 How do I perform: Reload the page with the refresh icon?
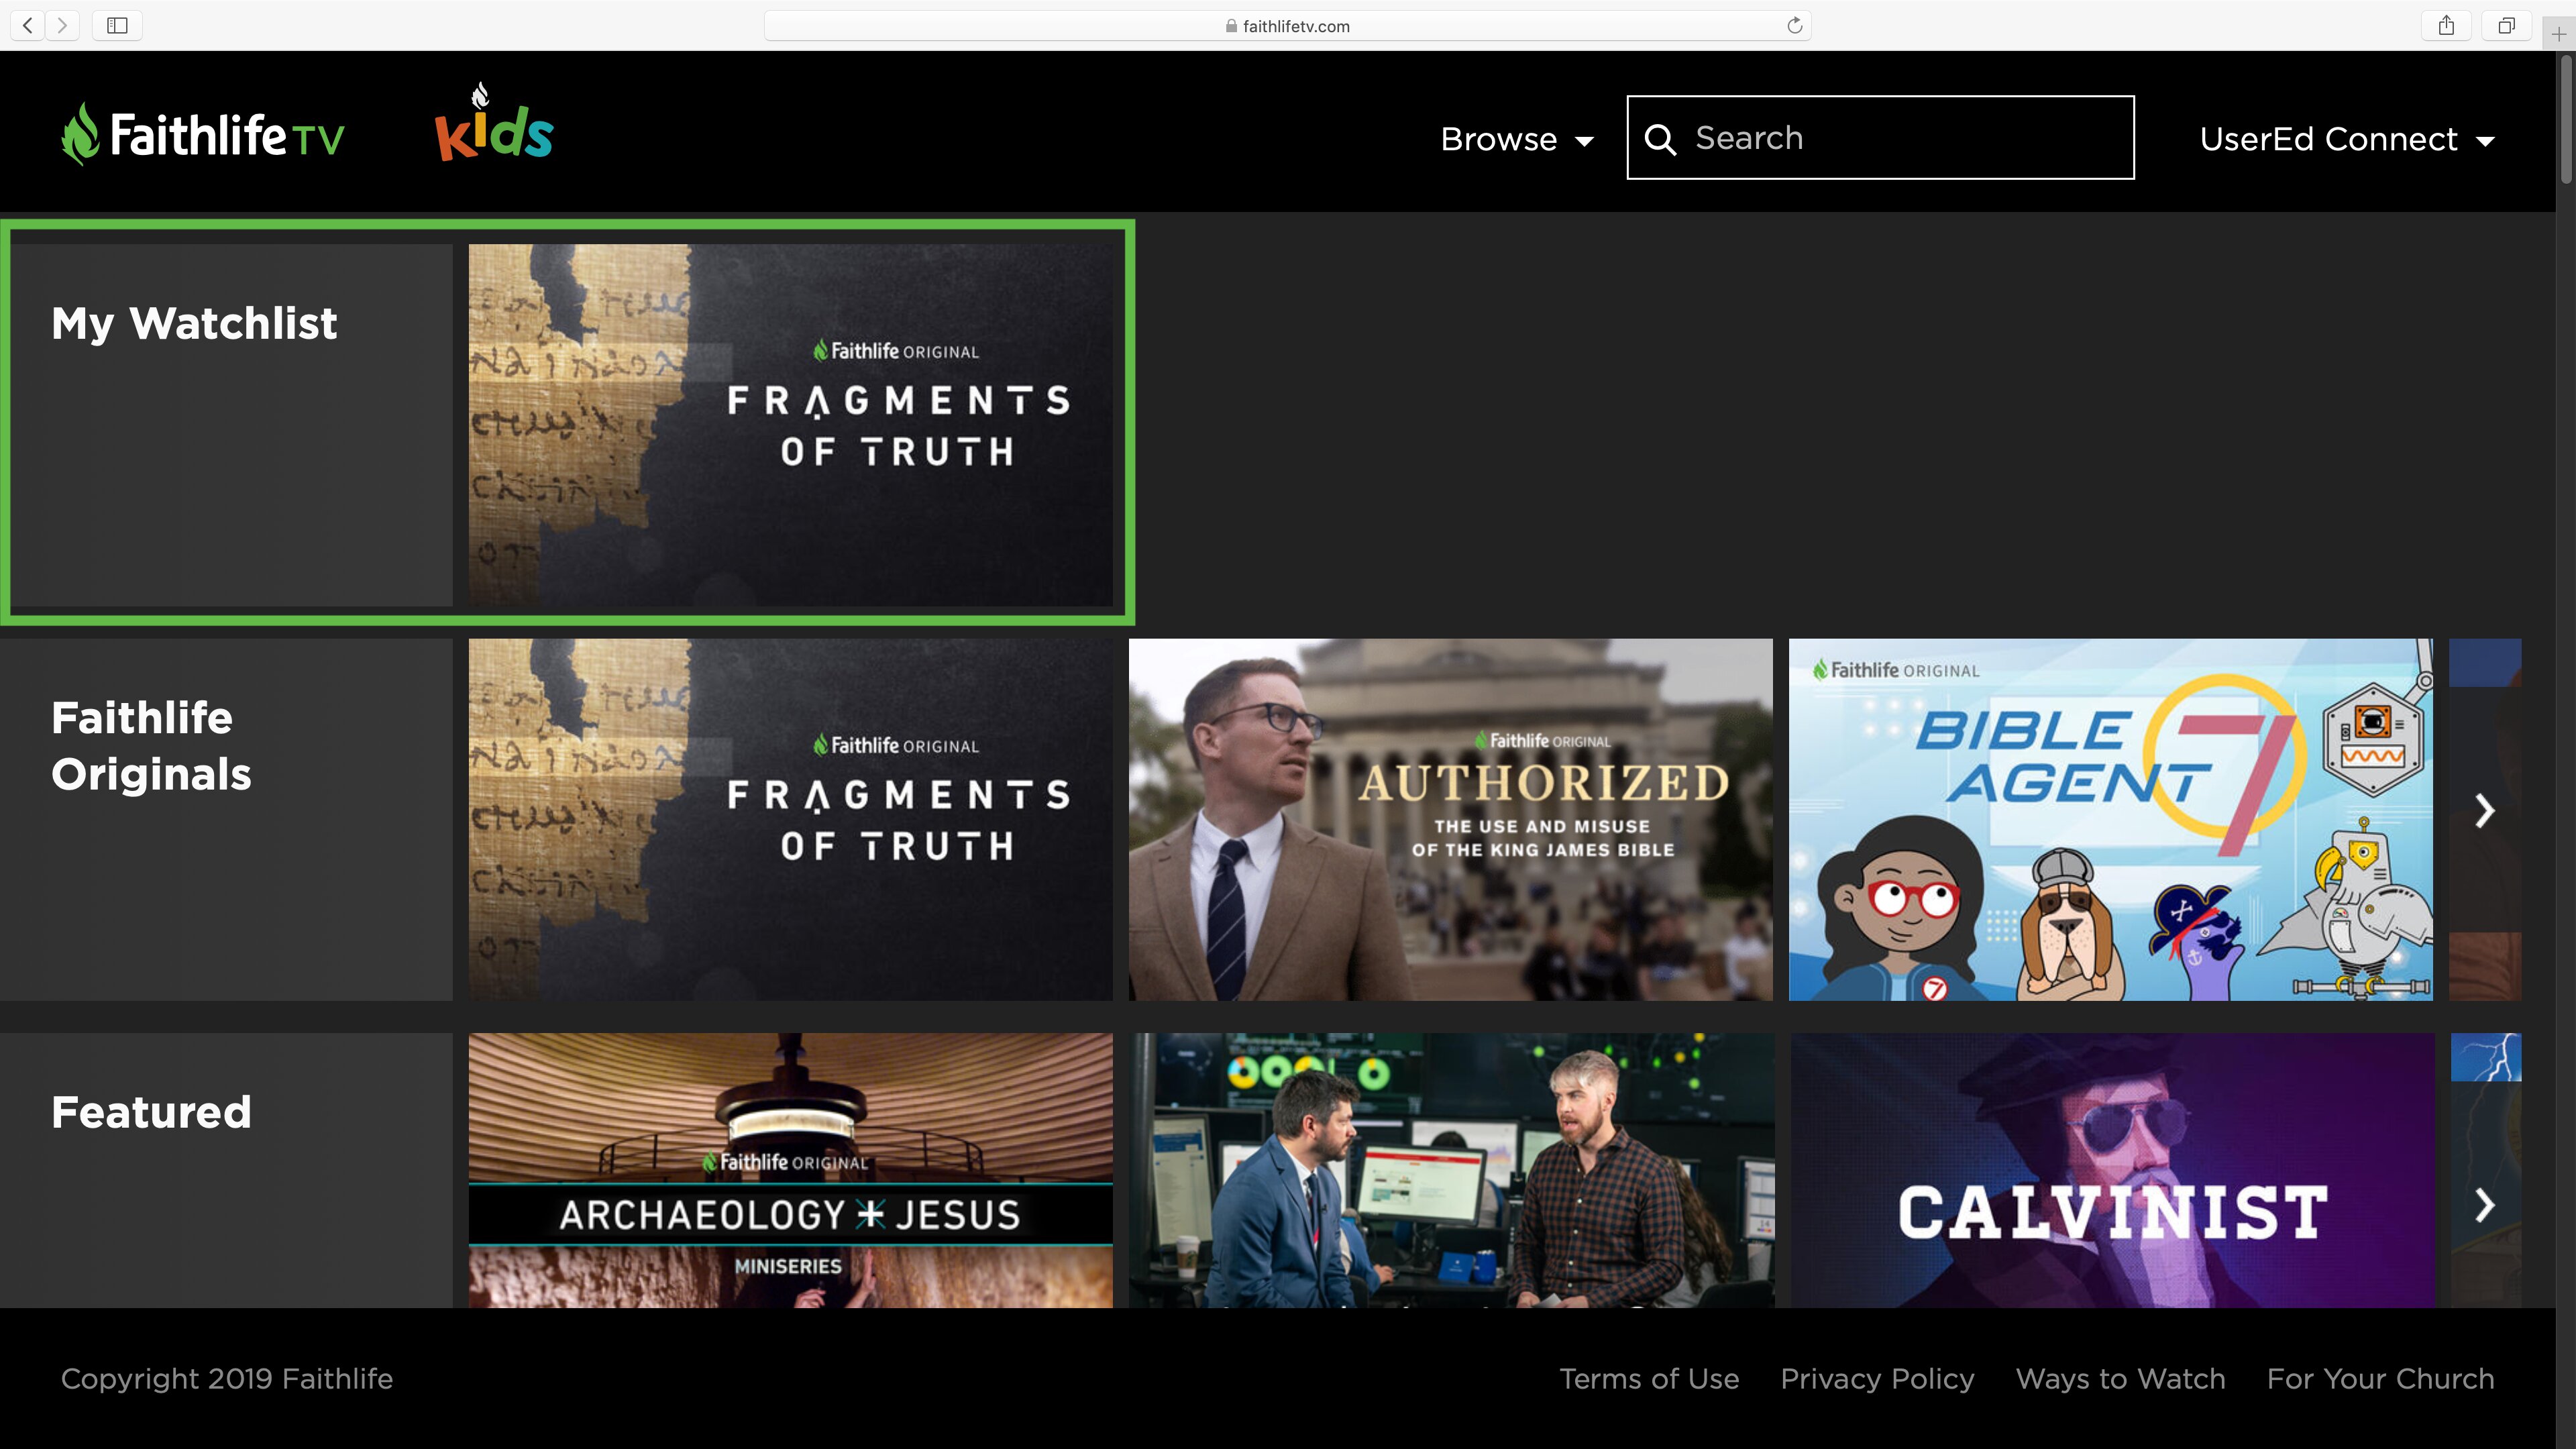[1795, 25]
